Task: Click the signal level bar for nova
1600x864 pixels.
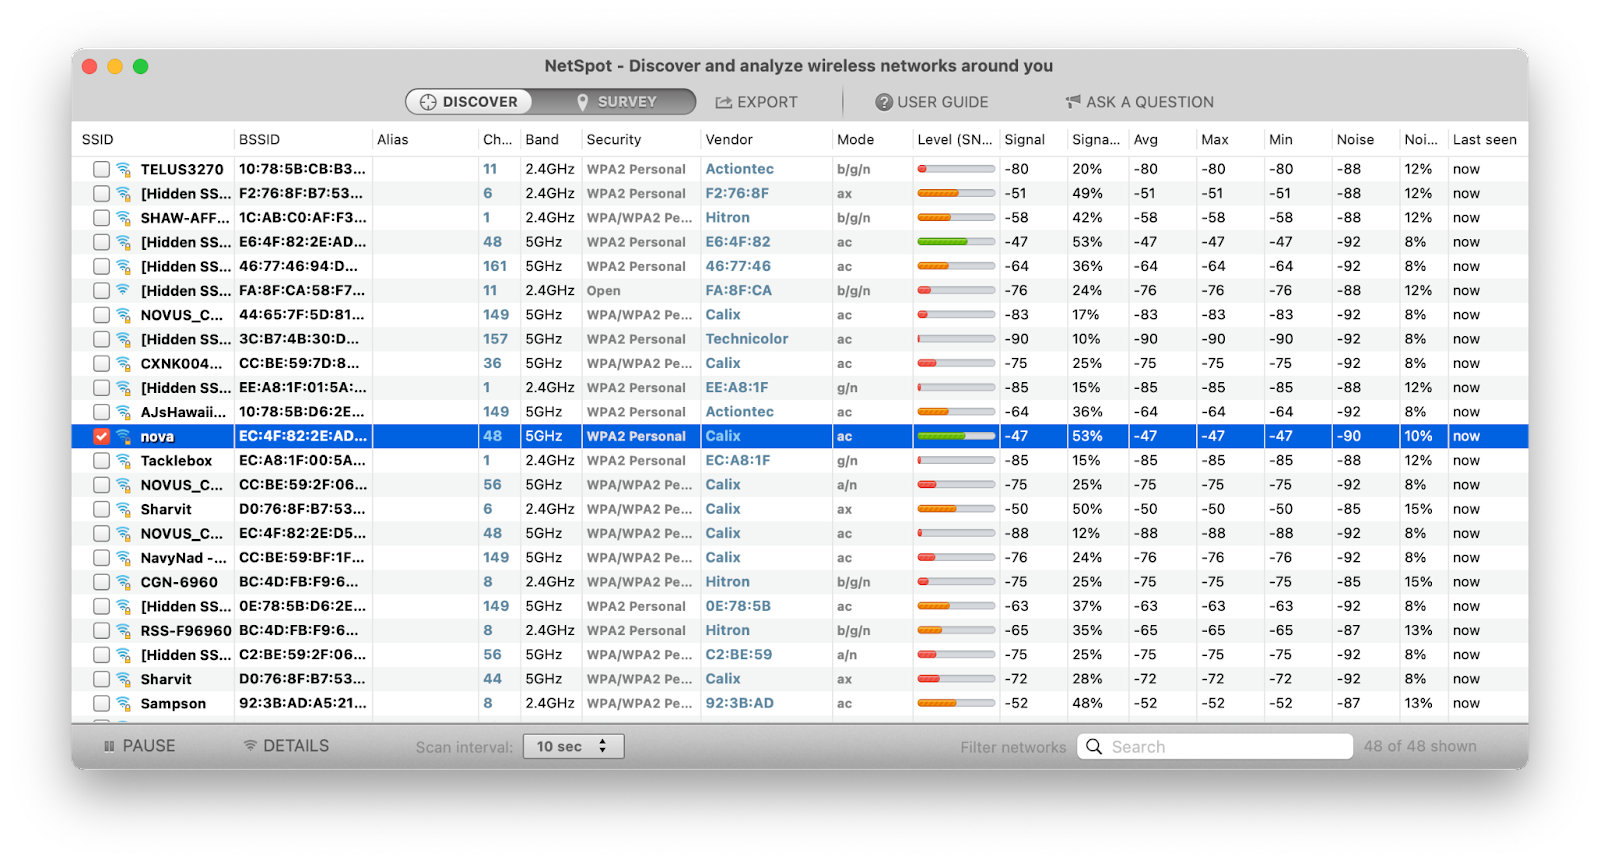Action: (956, 437)
